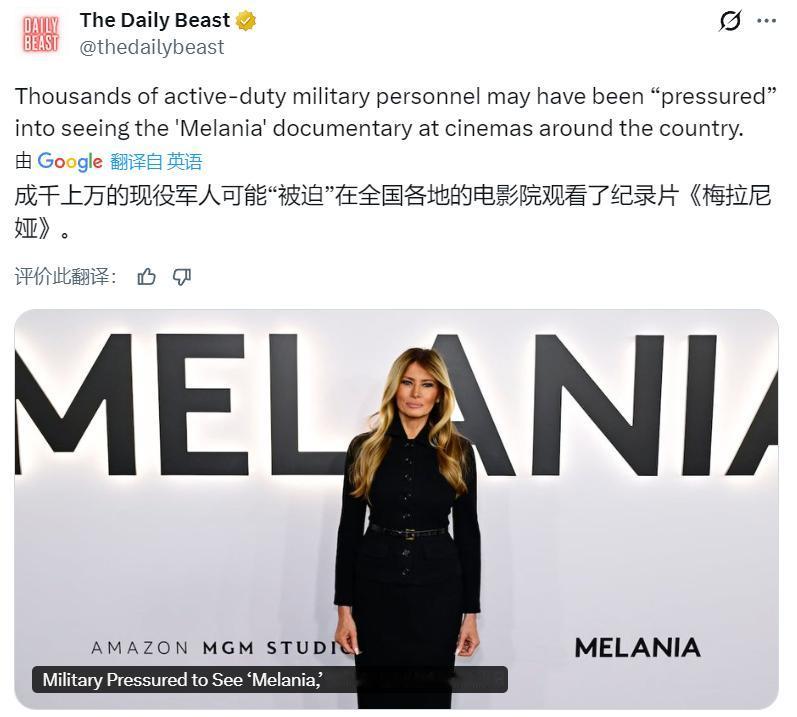The height and width of the screenshot is (717, 797).
Task: Click the gold verified badge
Action: (x=246, y=20)
